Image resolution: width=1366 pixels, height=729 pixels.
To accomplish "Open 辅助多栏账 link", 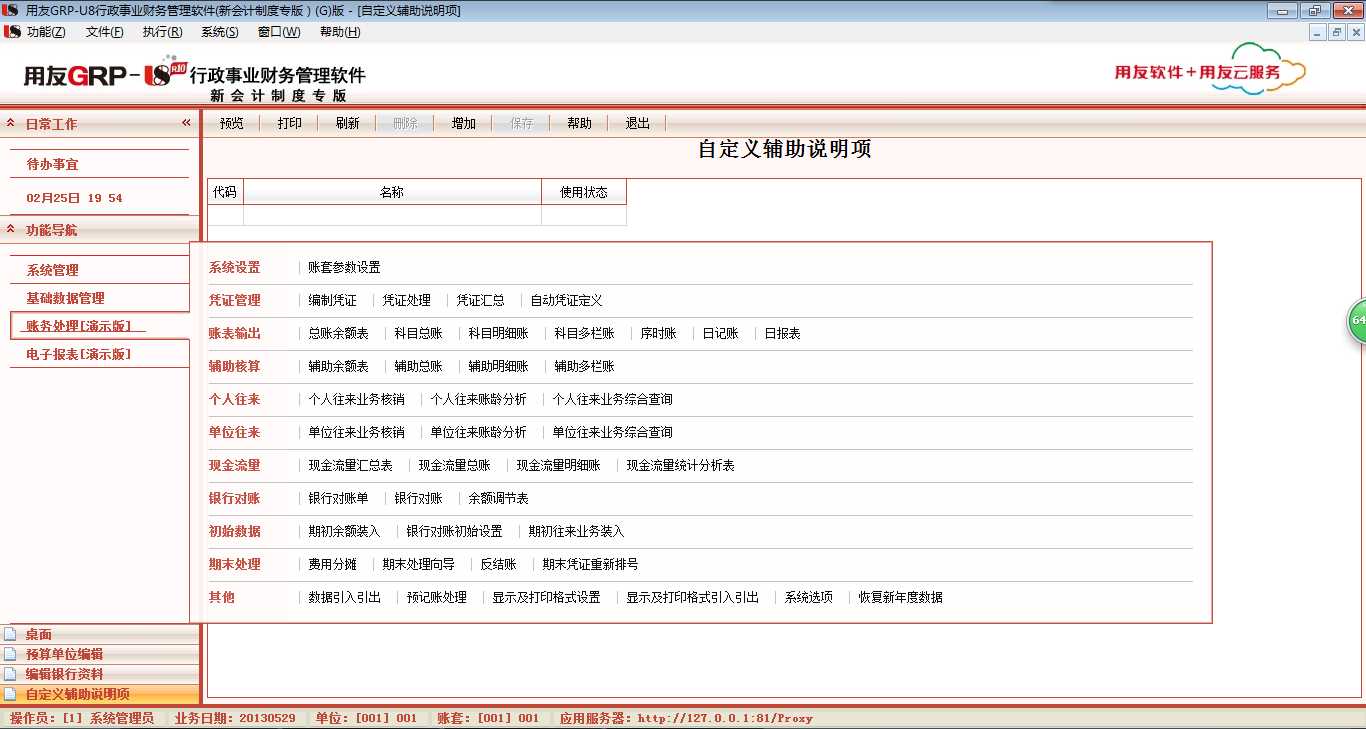I will tap(584, 367).
